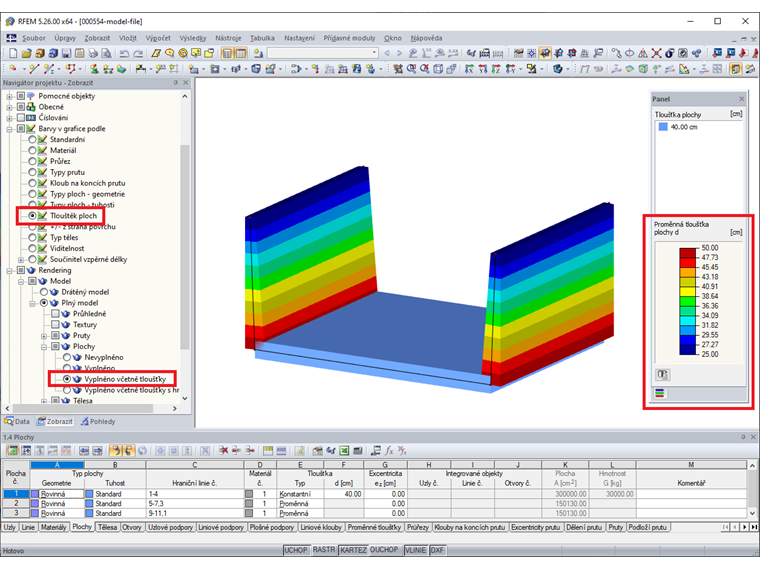Select the Typy prutu radio button
The image size is (760, 570).
(32, 172)
